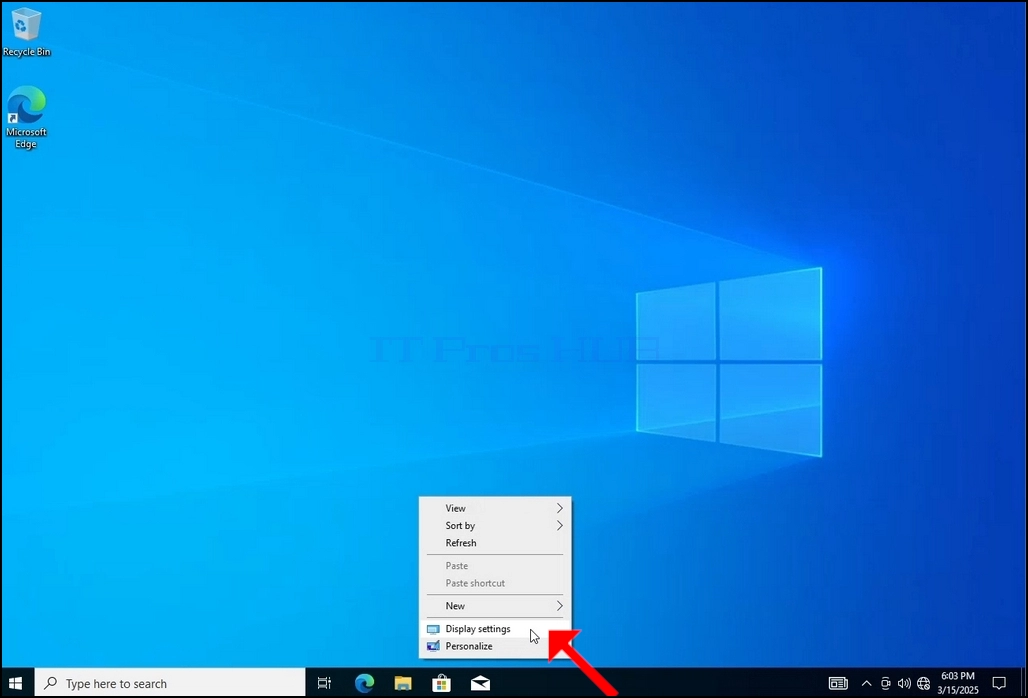Choose Refresh in the context menu
This screenshot has height=698, width=1028.
coord(495,543)
